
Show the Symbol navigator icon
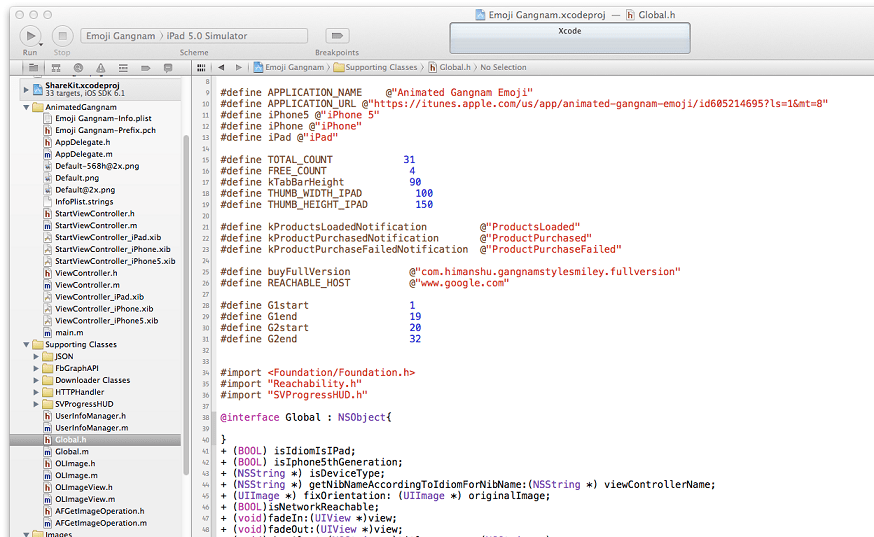56,67
